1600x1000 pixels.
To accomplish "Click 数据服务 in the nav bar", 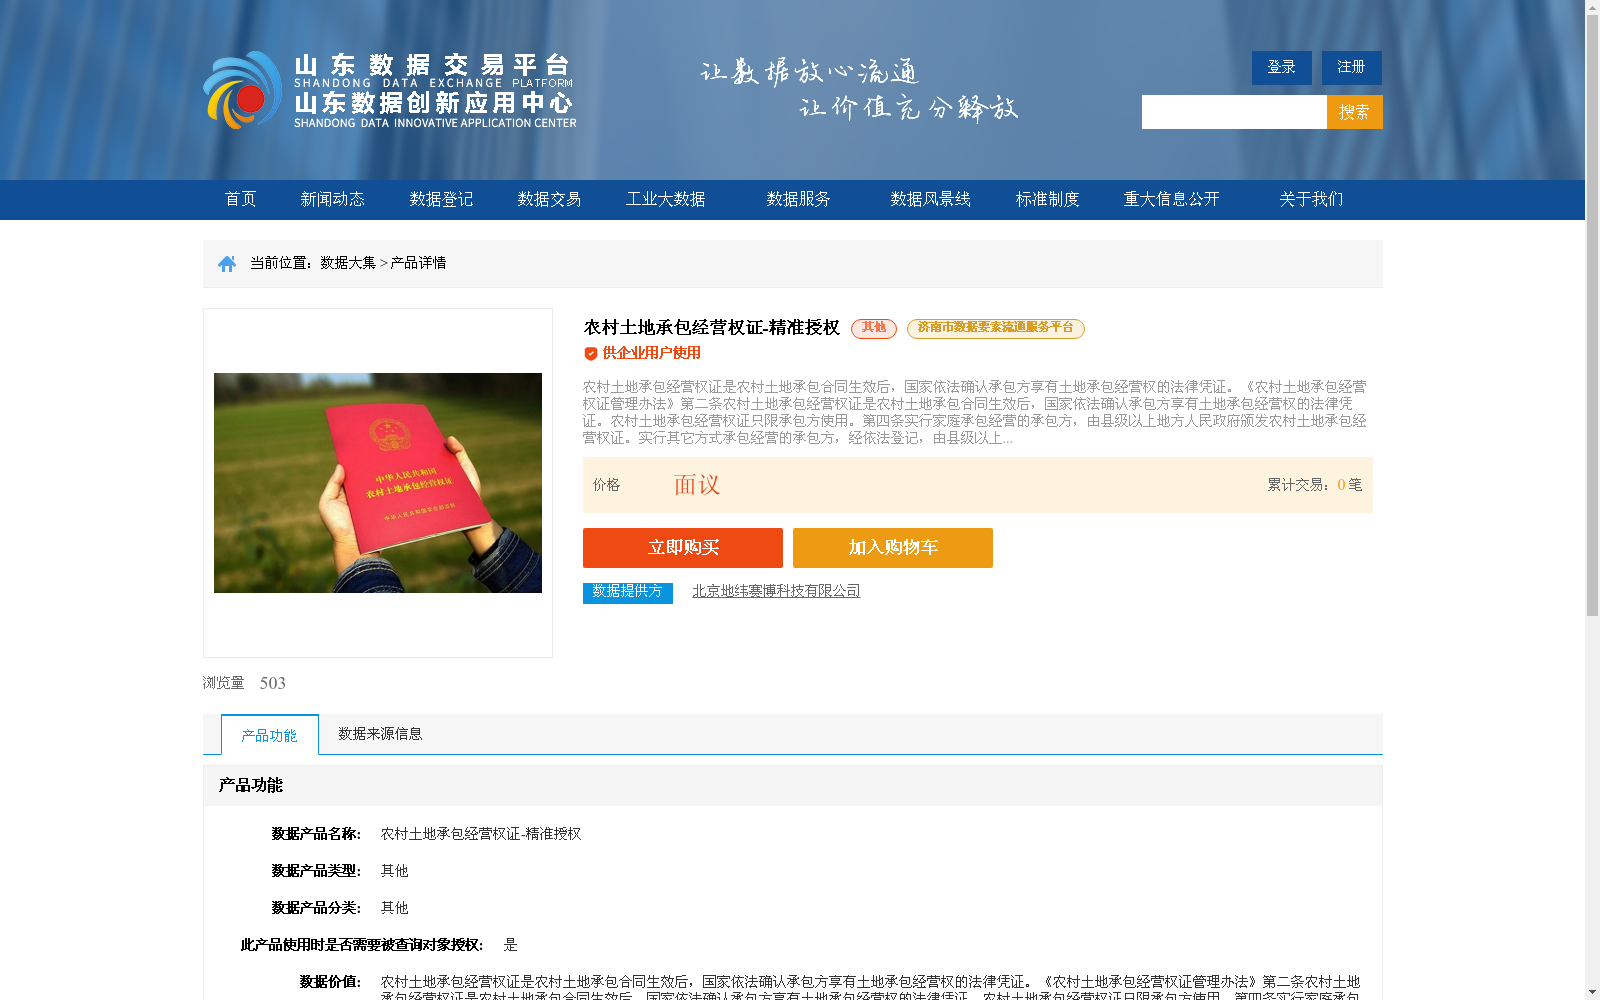I will click(x=798, y=199).
